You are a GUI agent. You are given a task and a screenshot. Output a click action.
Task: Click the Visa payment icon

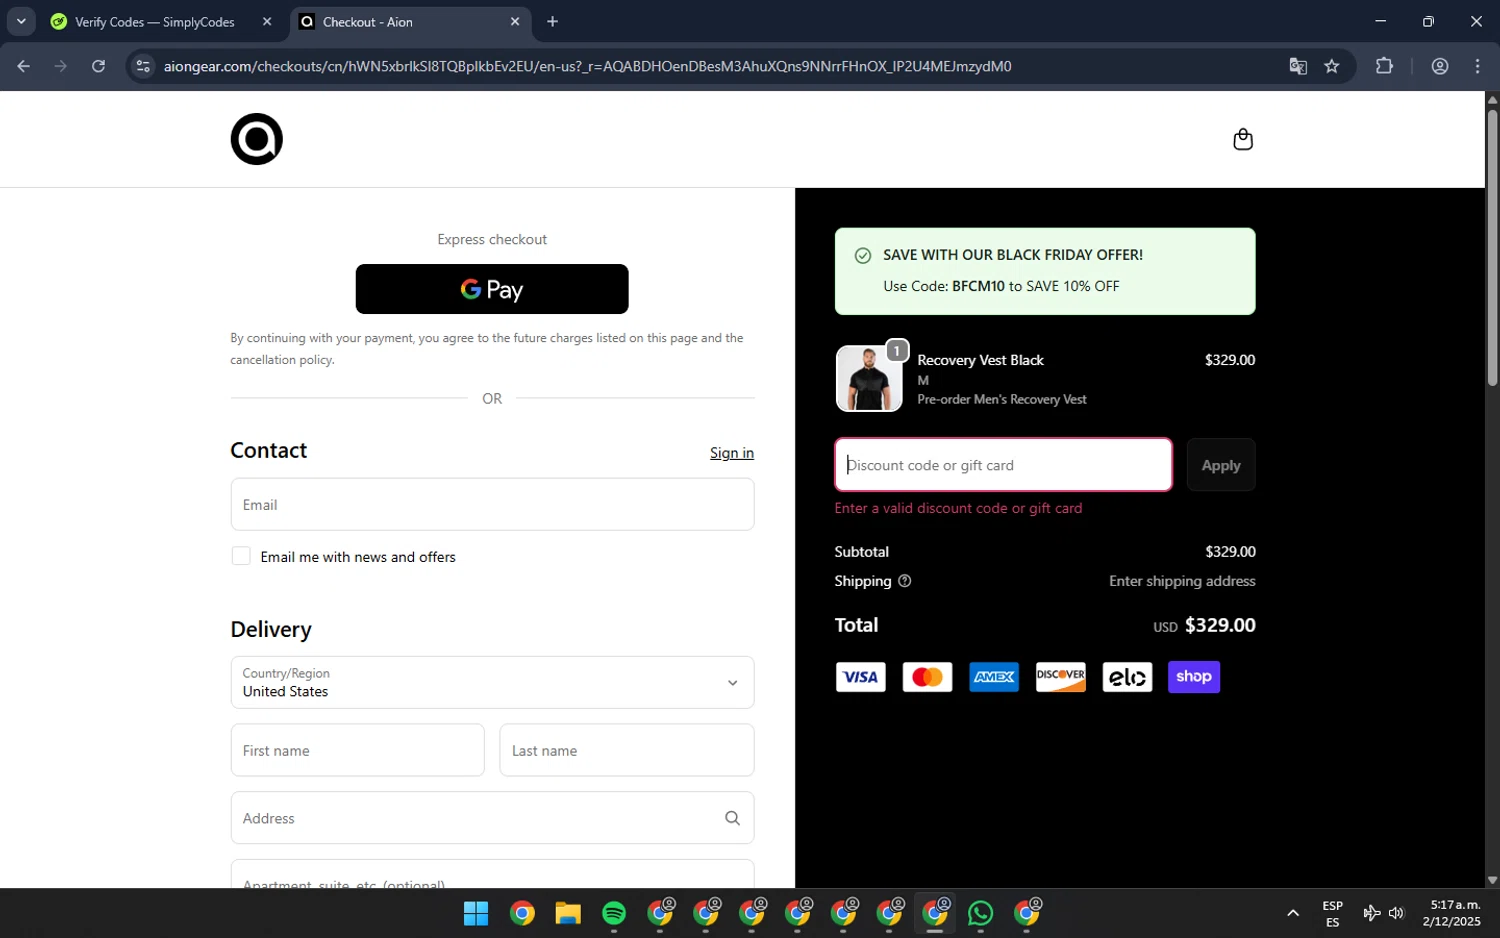point(860,677)
